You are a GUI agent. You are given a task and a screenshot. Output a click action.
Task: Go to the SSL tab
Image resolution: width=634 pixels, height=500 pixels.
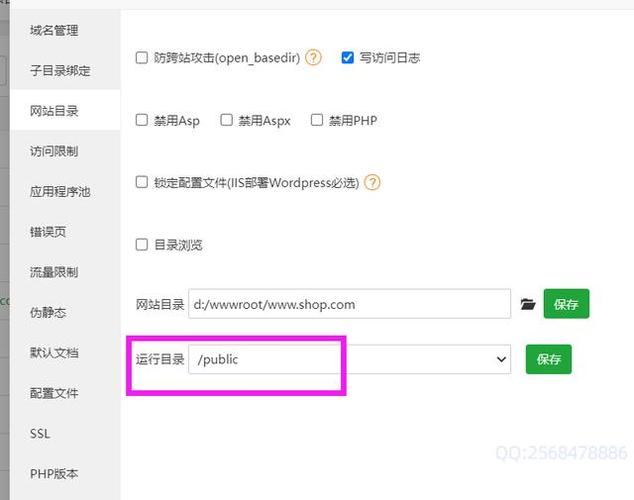pos(66,433)
